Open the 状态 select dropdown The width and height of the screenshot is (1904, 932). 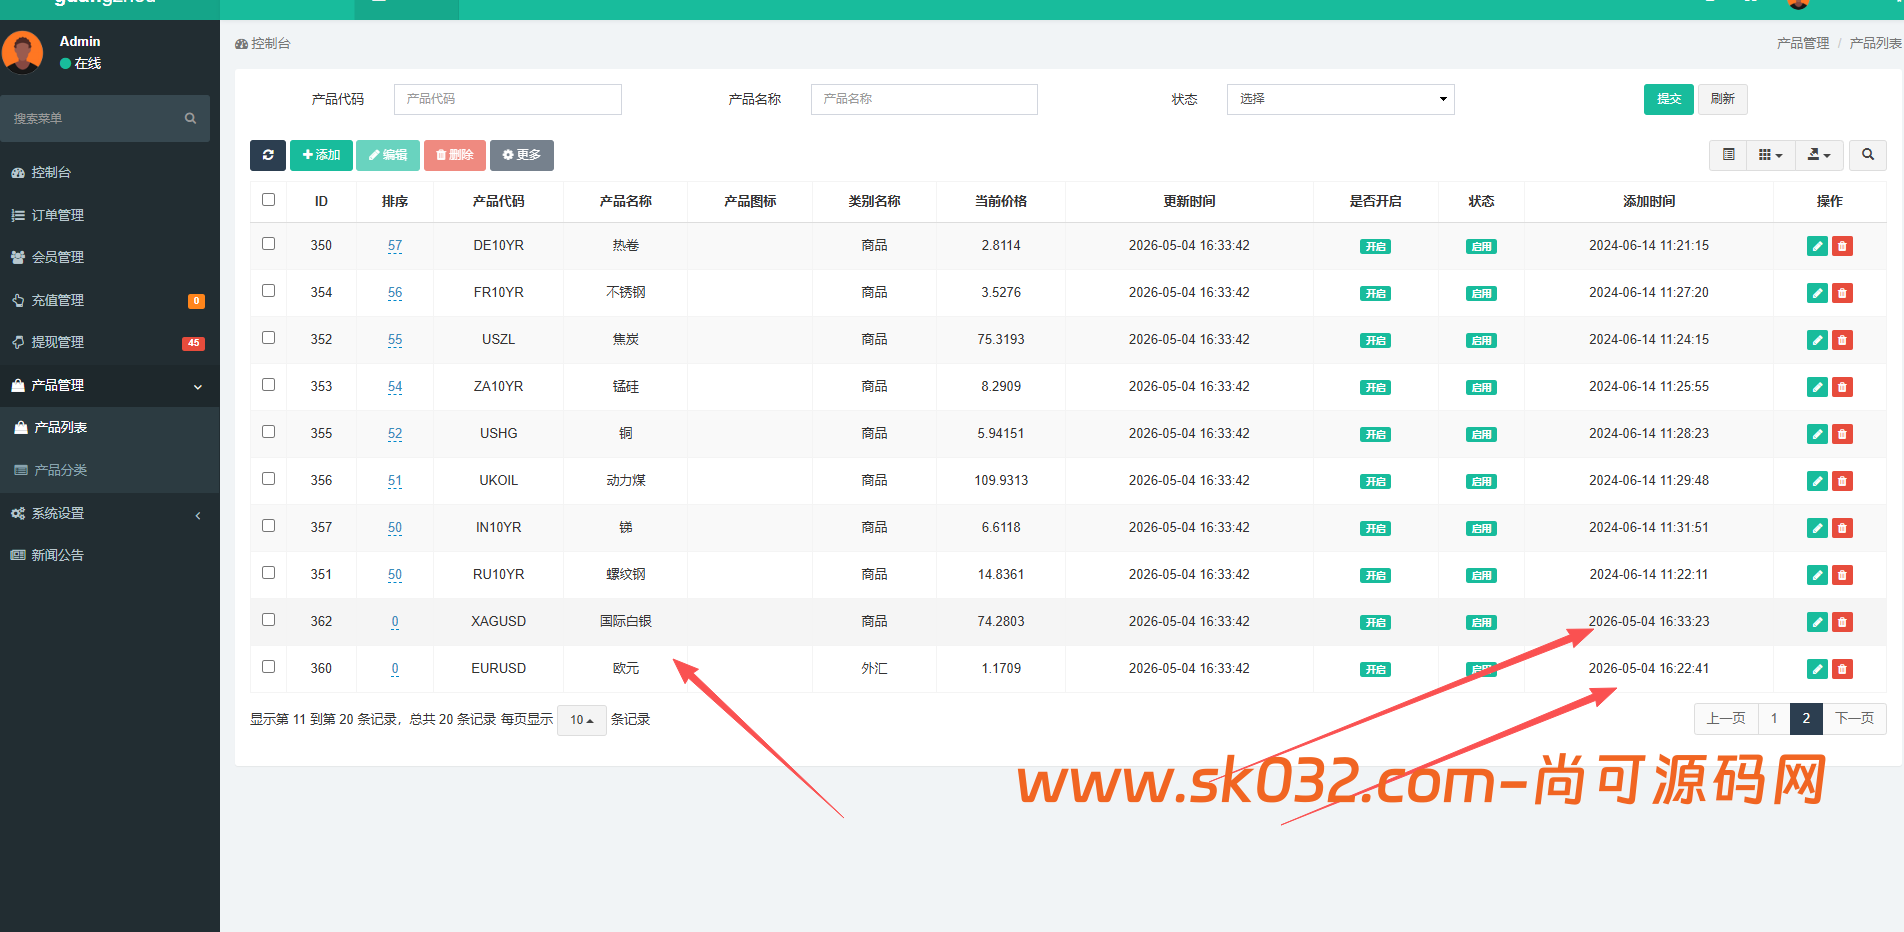click(x=1340, y=99)
